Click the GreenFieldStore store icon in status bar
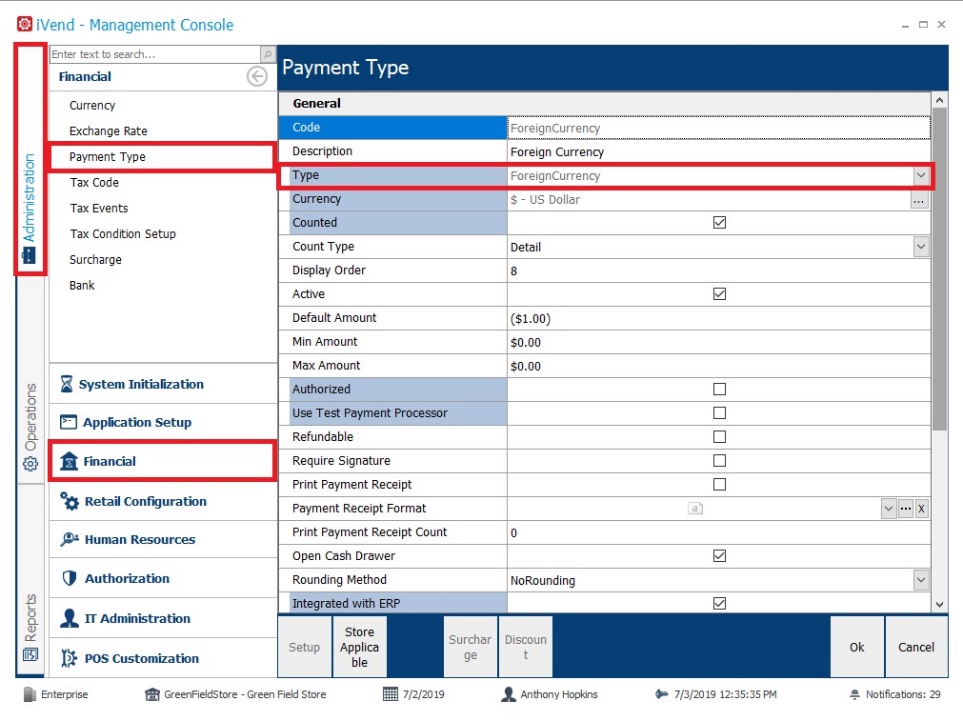The width and height of the screenshot is (963, 721). click(152, 694)
